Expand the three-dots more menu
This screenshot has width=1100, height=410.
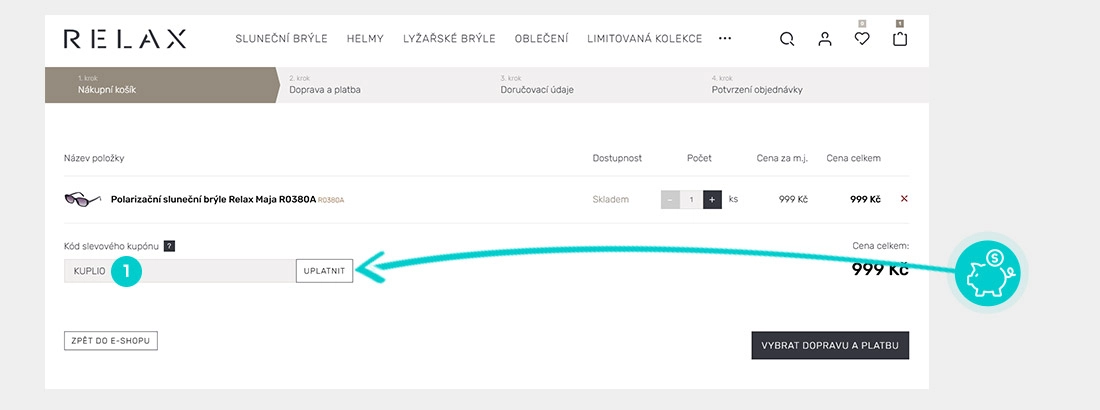pos(725,39)
